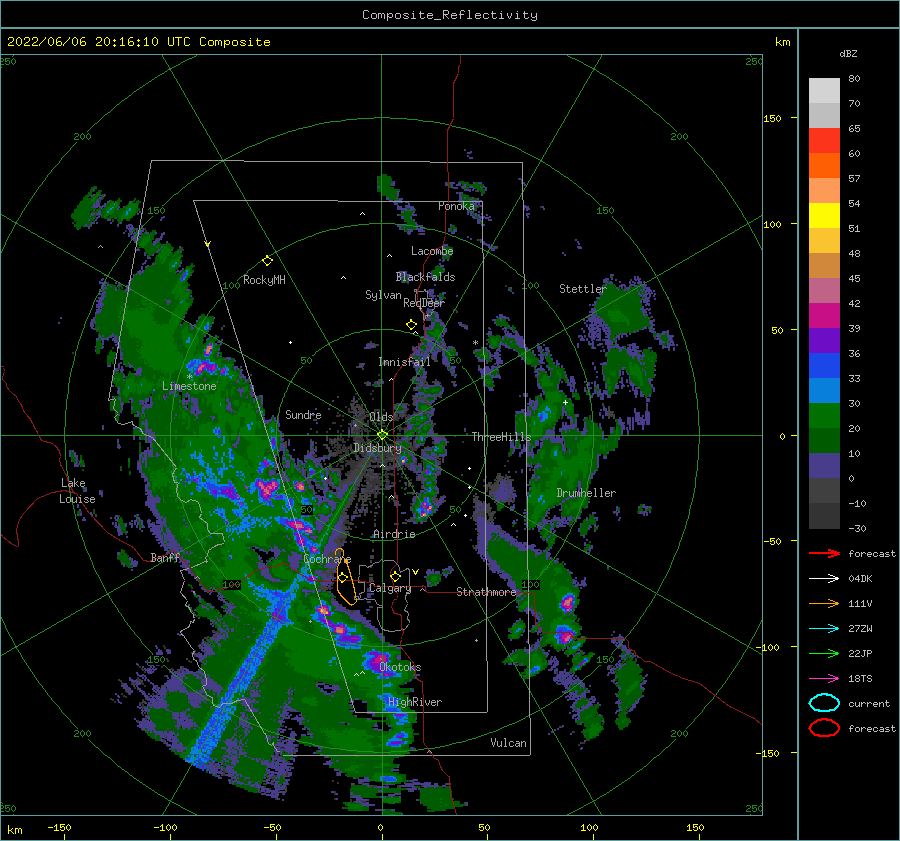Click the Ponoka city label
The image size is (900, 841).
point(456,206)
